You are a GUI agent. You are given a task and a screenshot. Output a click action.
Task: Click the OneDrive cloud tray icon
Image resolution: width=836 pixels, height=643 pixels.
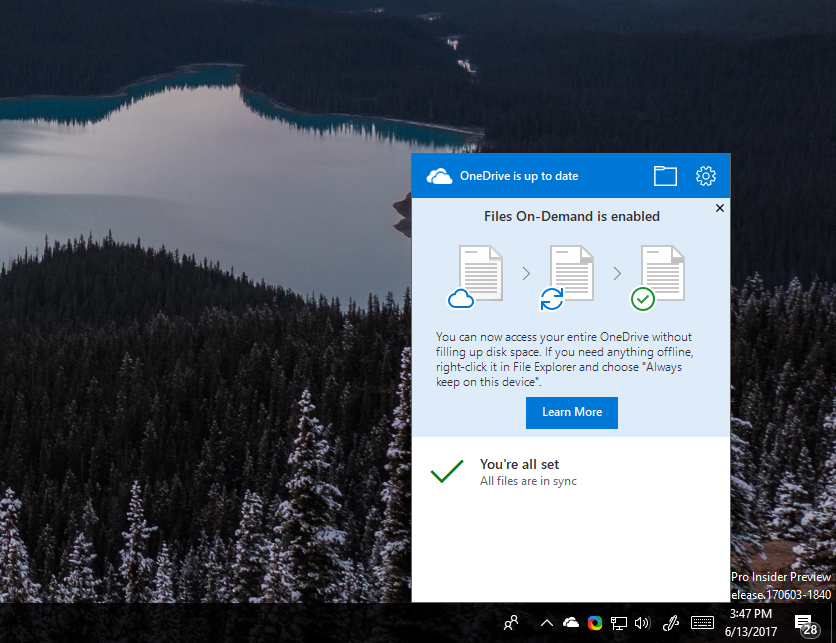pyautogui.click(x=570, y=622)
